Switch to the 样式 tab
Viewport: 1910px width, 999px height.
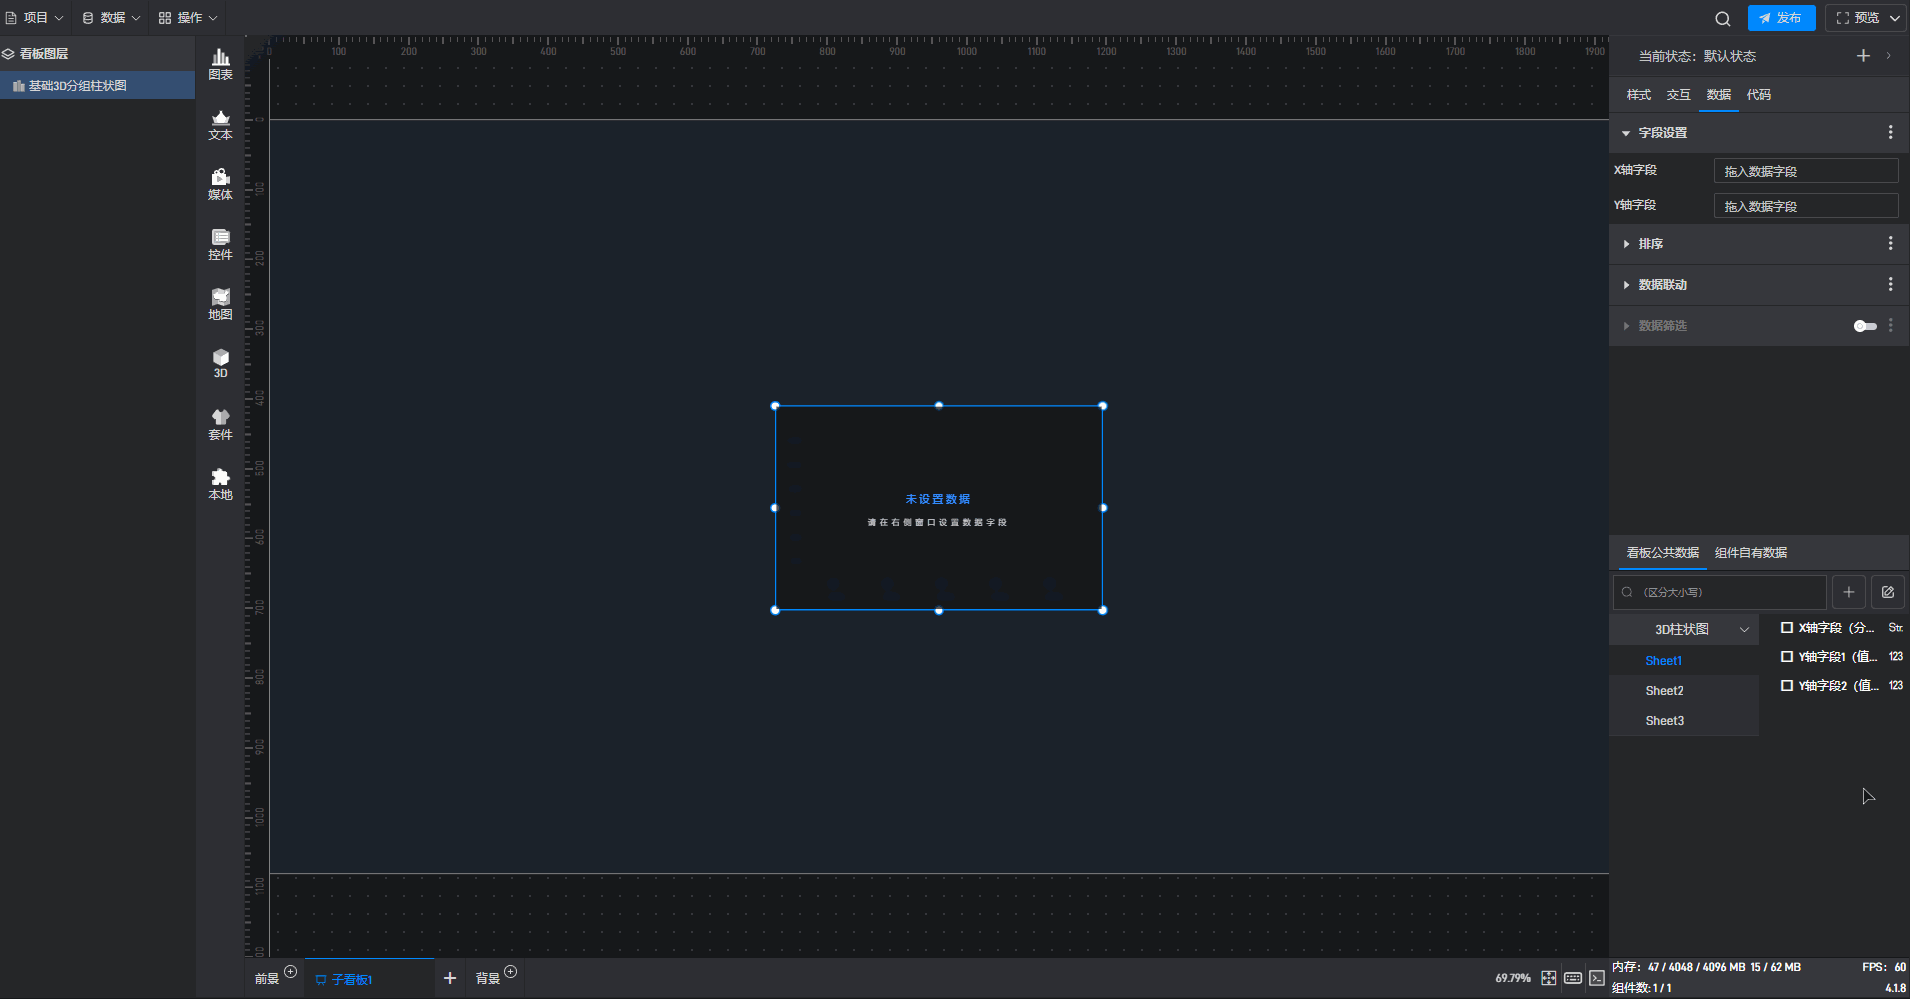click(1638, 95)
